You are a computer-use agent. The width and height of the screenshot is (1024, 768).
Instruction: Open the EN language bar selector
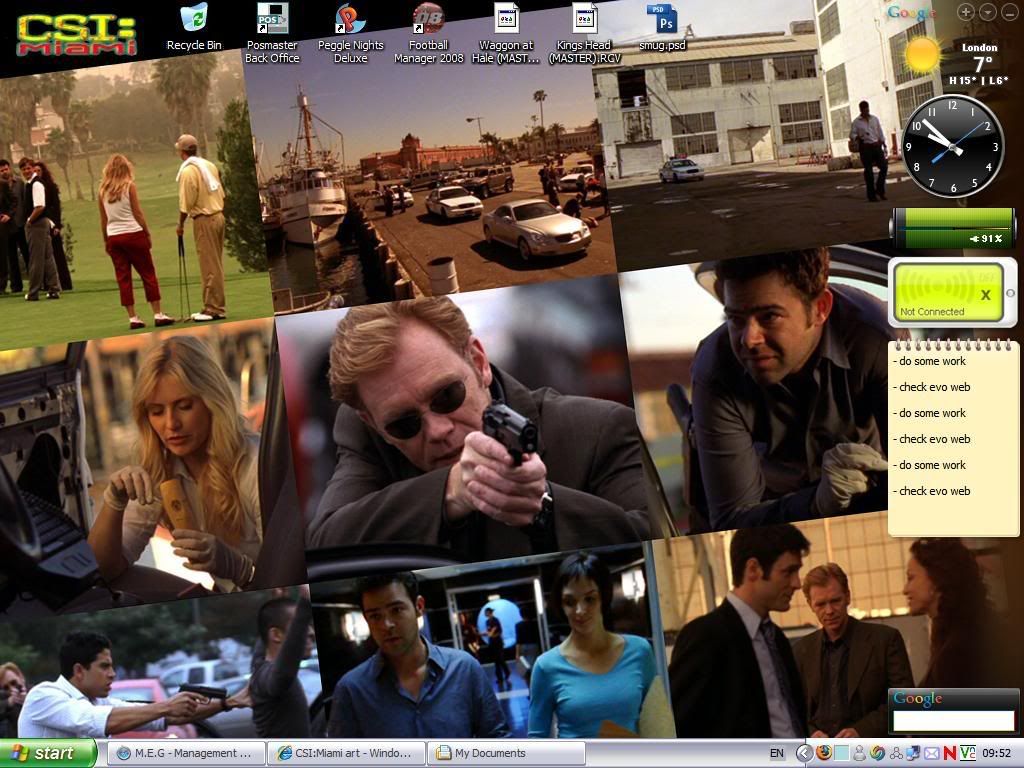pos(776,753)
